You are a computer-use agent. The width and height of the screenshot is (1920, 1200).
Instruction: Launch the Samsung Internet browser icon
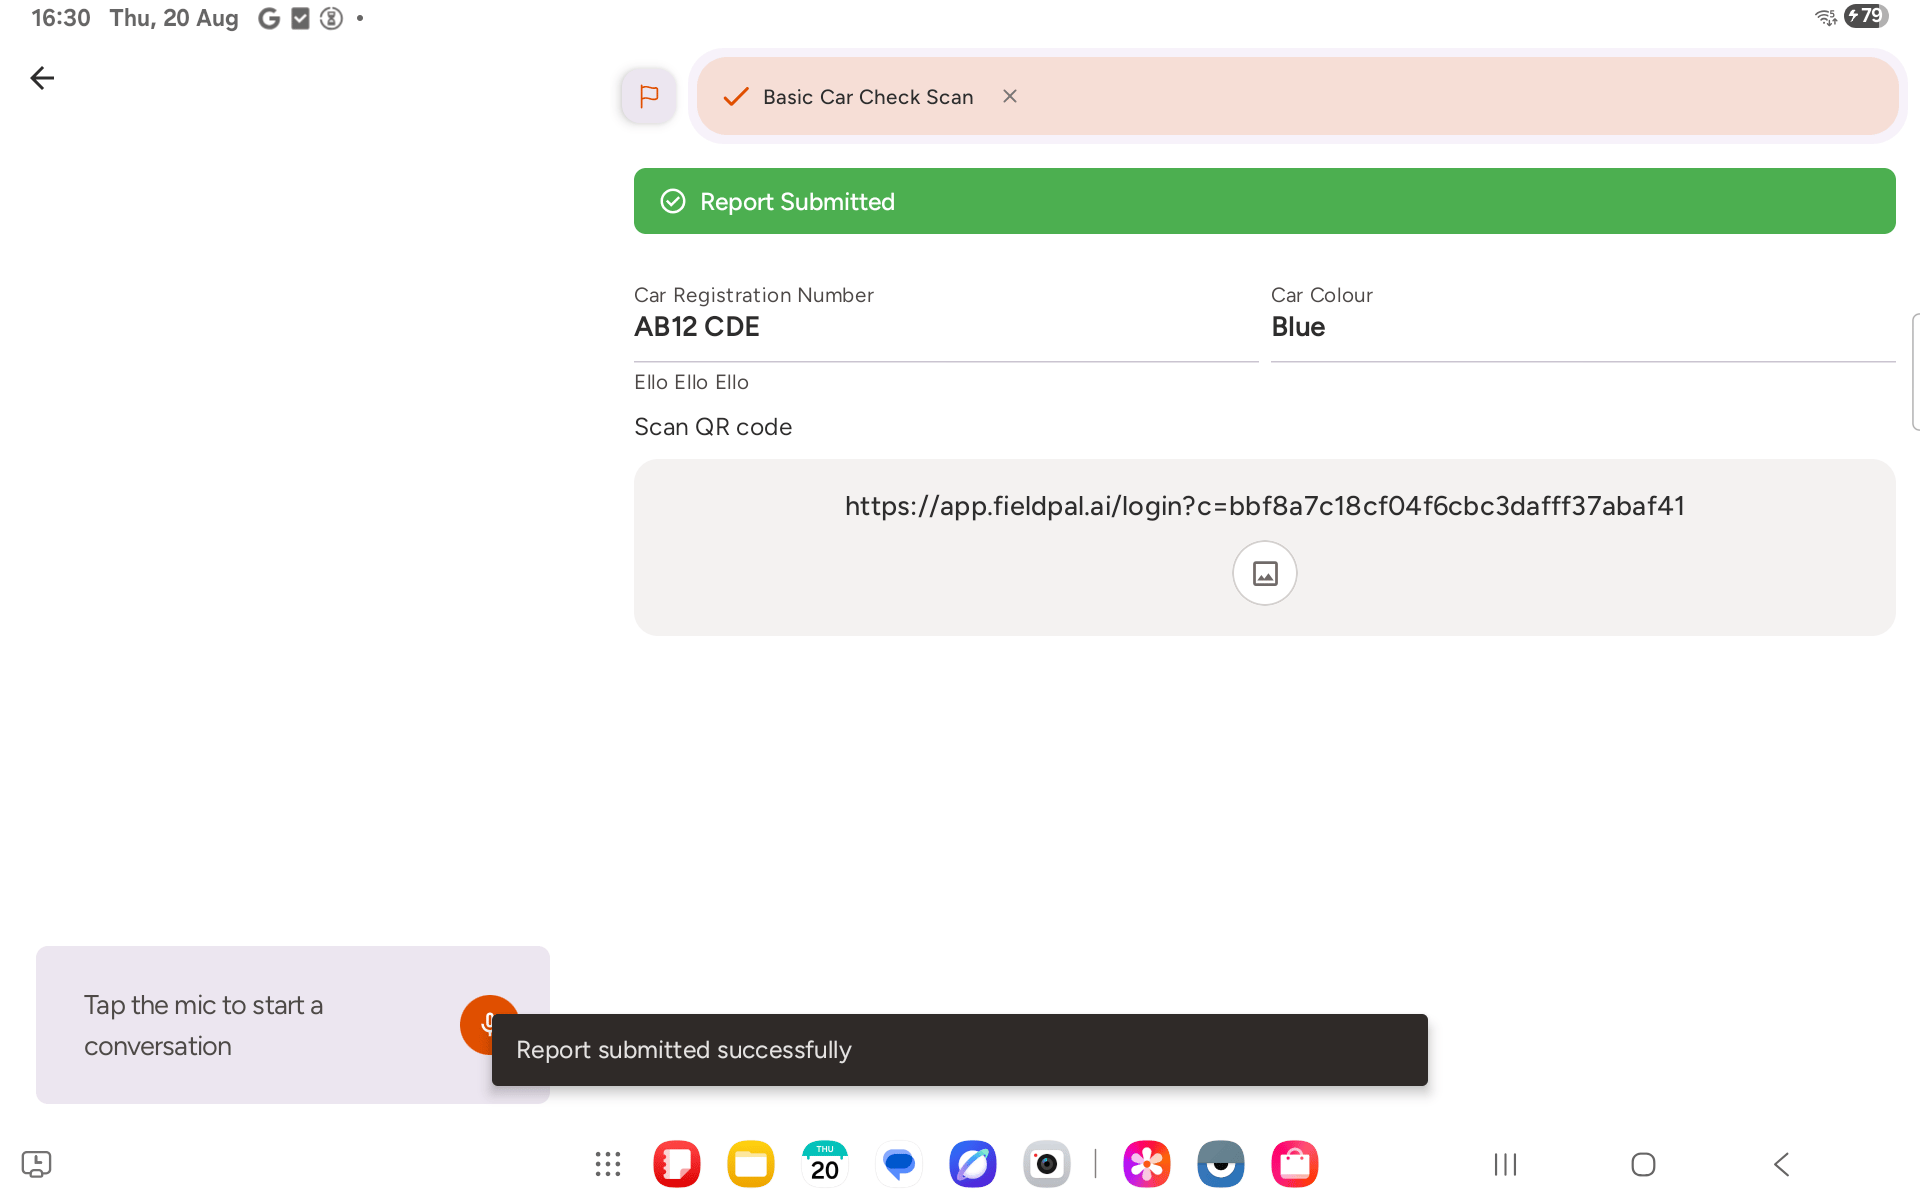pos(973,1164)
